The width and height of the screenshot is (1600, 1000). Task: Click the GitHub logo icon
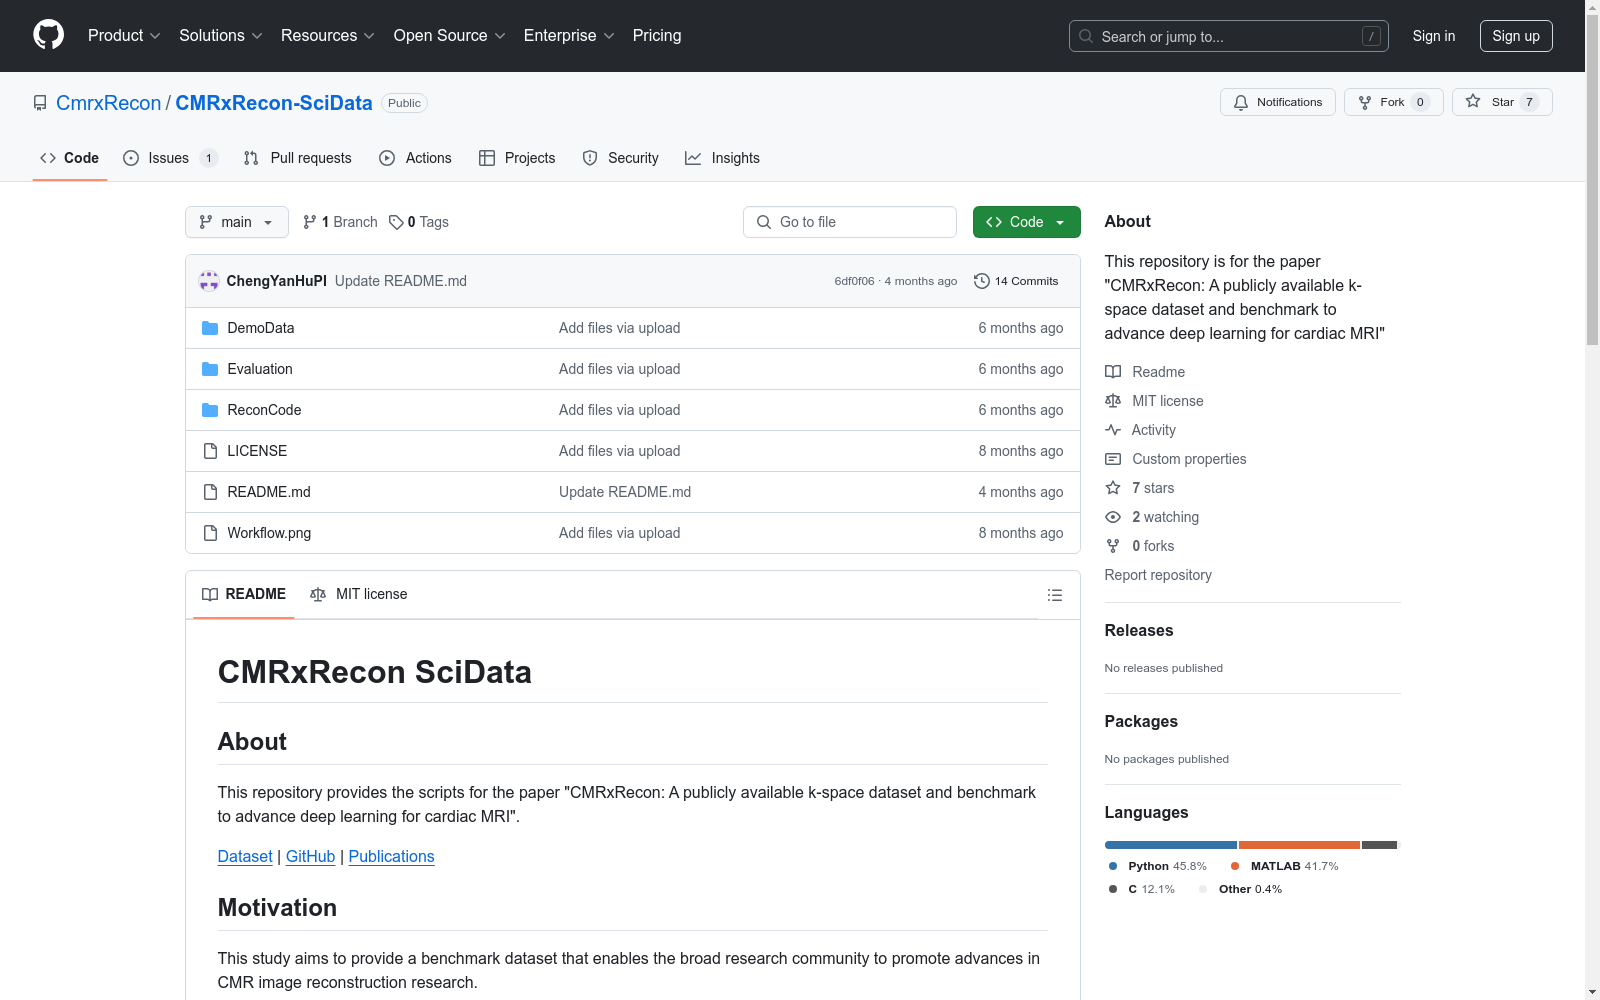48,35
